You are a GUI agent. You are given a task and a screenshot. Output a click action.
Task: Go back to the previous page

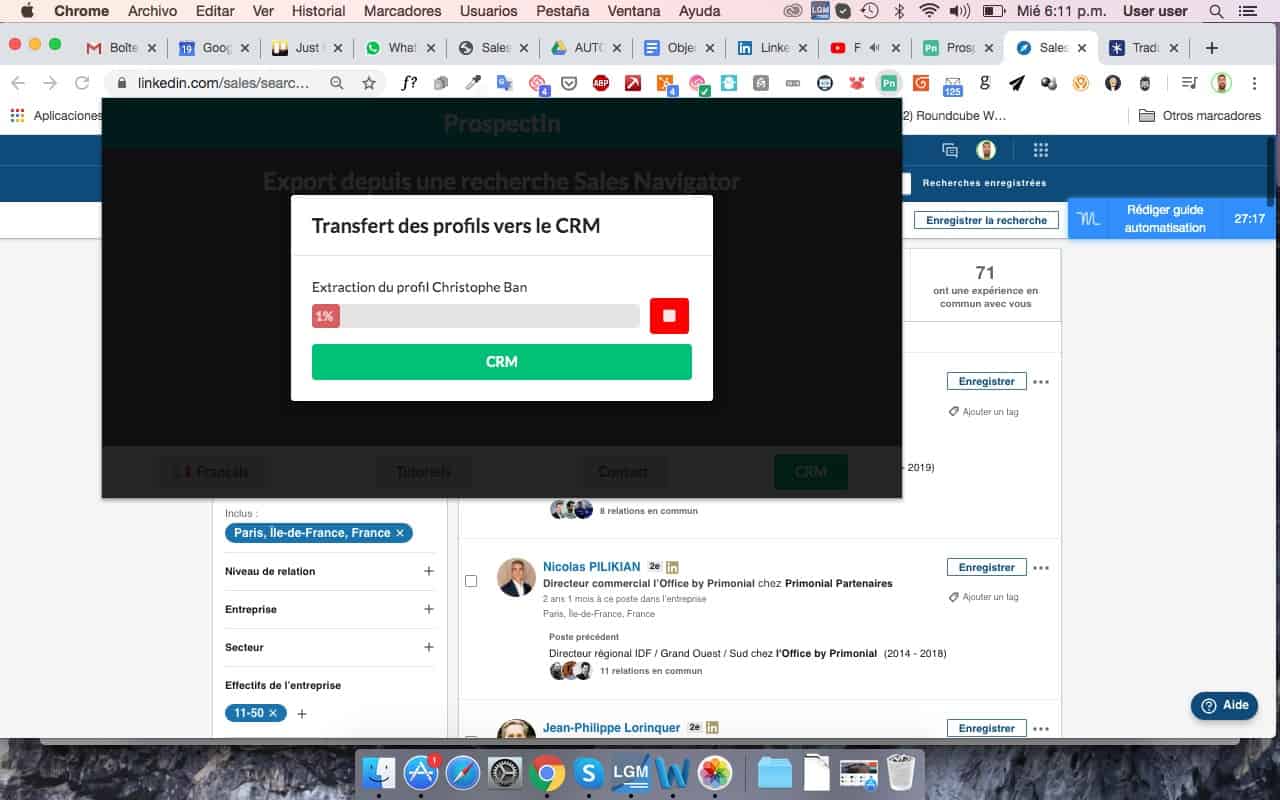[19, 83]
